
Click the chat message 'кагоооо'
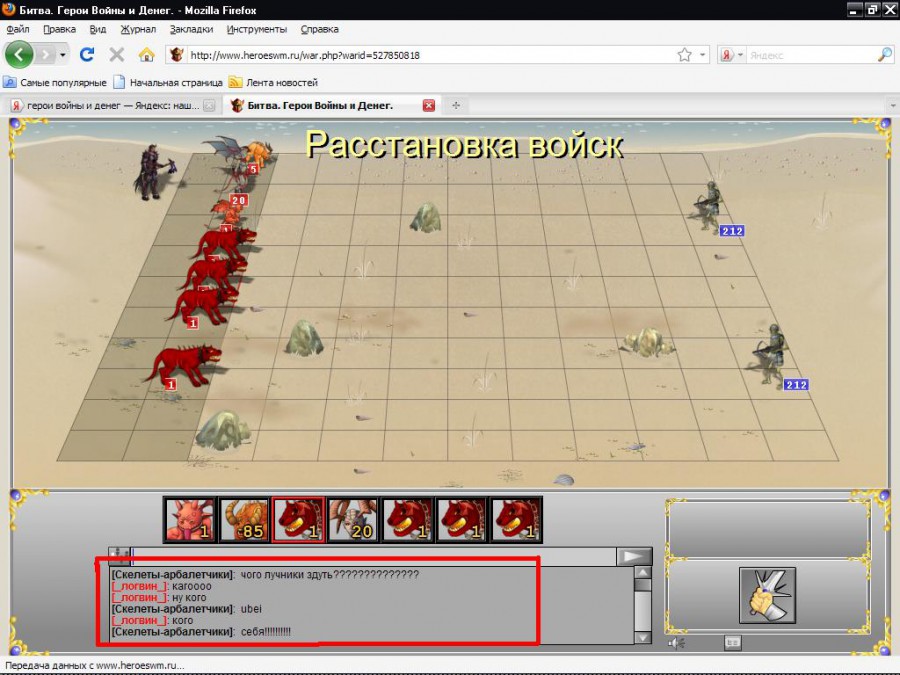tap(192, 587)
